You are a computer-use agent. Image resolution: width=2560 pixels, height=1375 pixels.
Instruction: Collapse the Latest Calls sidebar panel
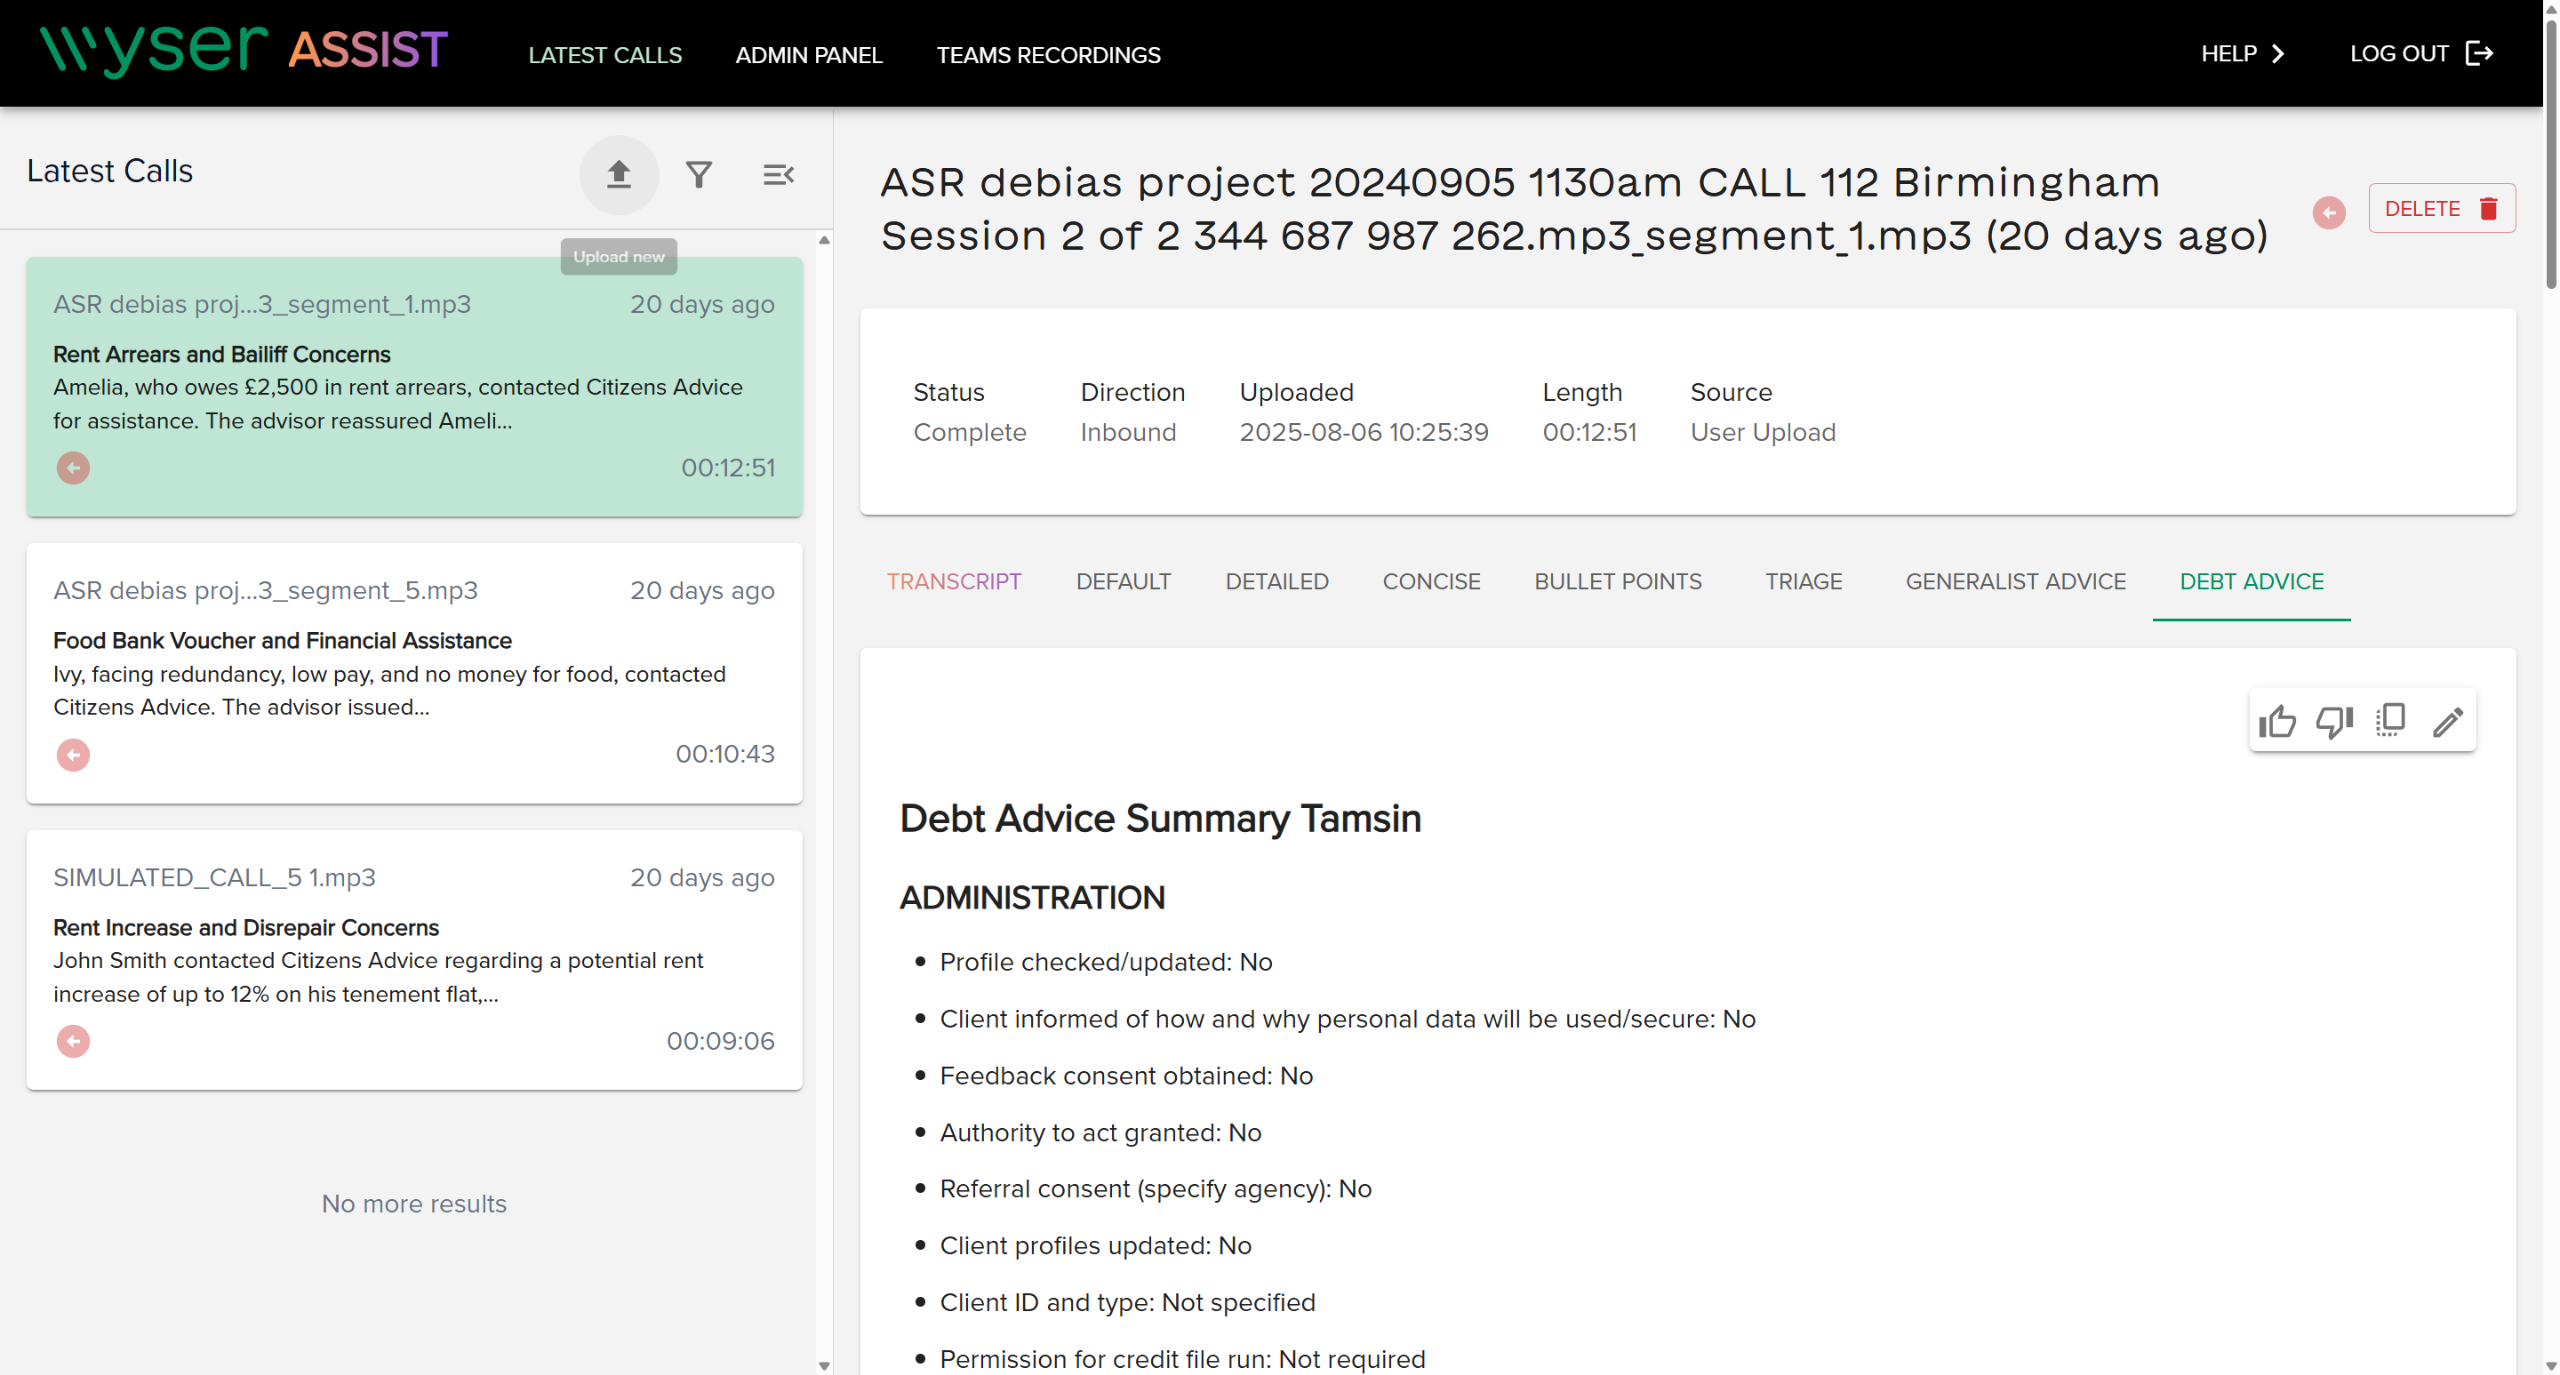(x=778, y=175)
